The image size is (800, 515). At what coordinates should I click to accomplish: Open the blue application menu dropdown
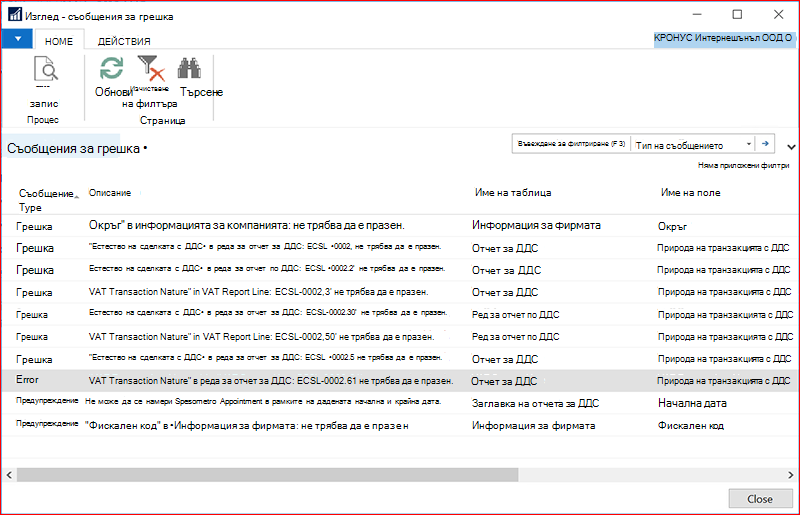17,39
